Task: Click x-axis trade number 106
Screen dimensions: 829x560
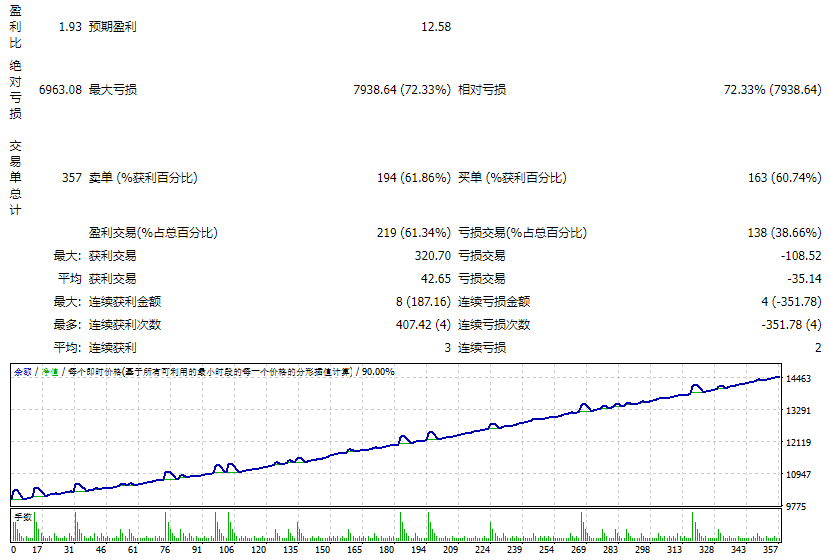Action: (x=227, y=550)
